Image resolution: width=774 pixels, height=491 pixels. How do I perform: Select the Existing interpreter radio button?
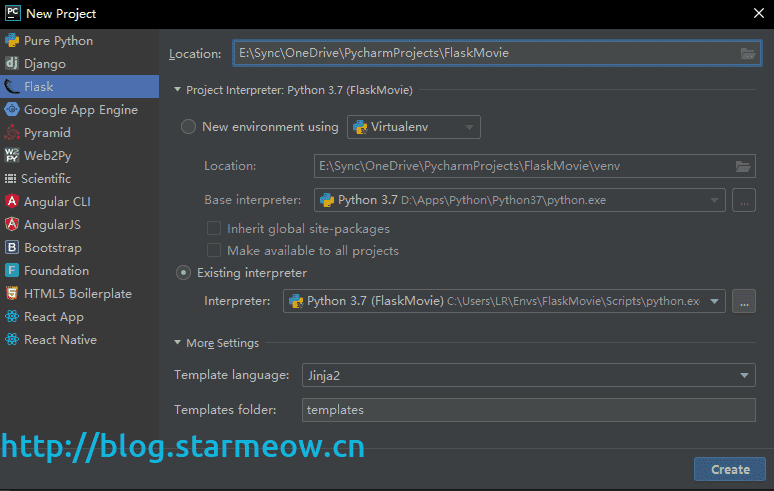(184, 273)
